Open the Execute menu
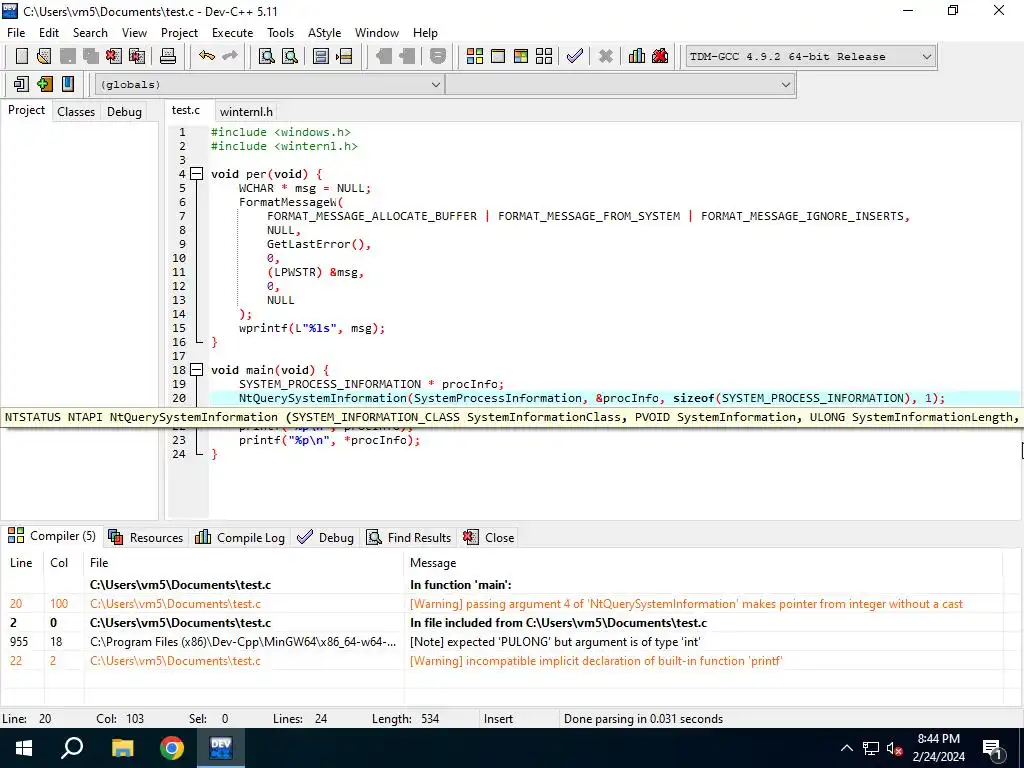This screenshot has height=768, width=1024. [x=232, y=33]
